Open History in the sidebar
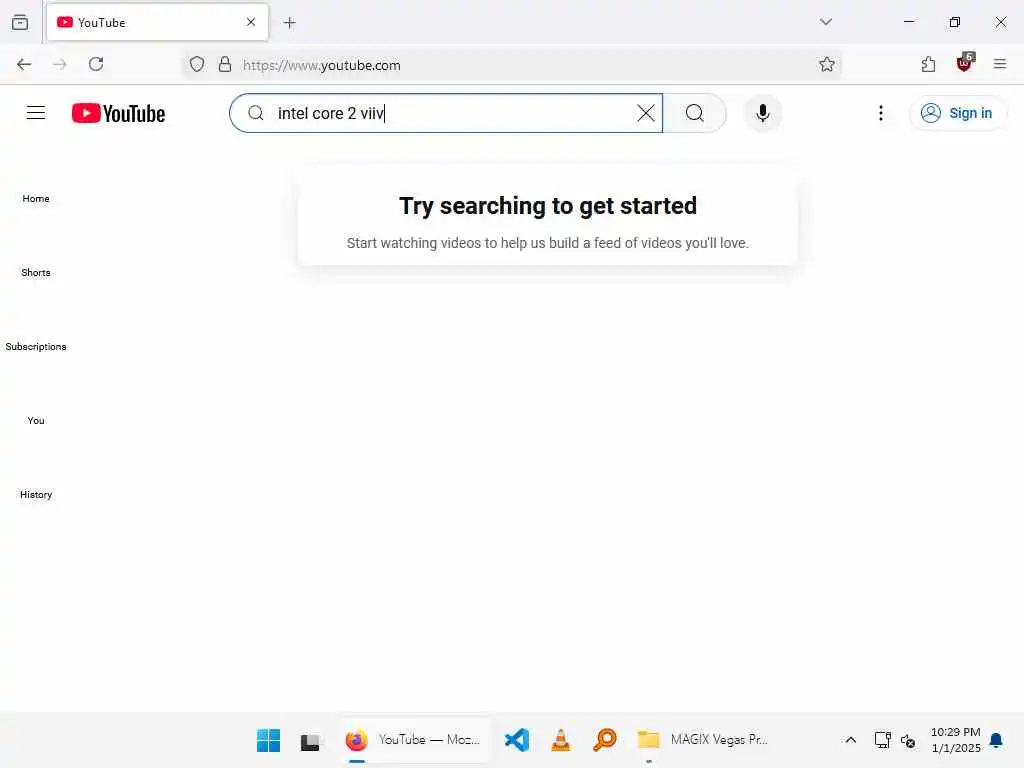1024x768 pixels. (36, 494)
